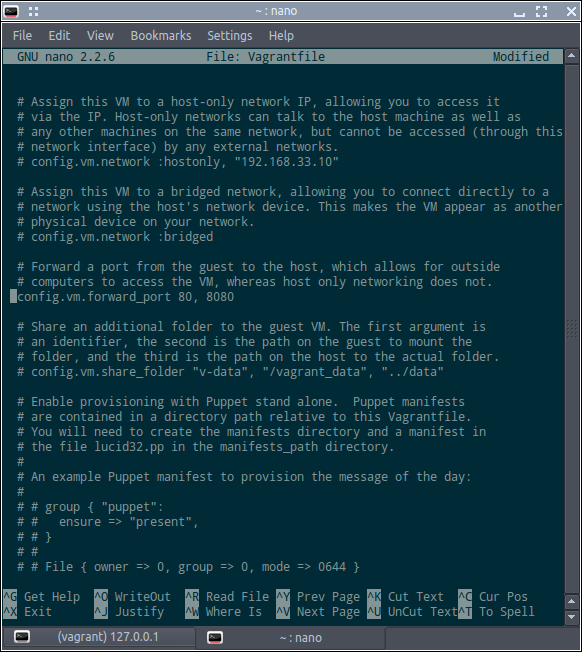Click the vertical scrollbar grip handle
582x652 pixels.
click(x=572, y=328)
